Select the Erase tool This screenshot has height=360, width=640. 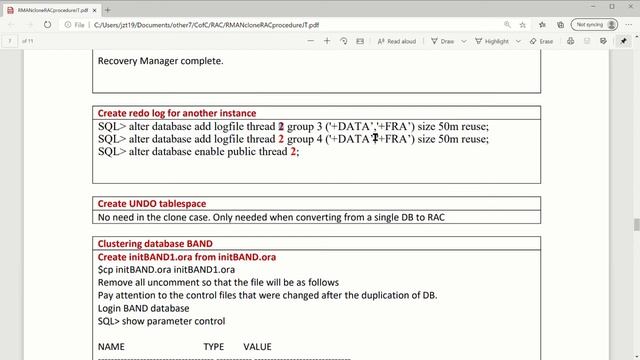(x=541, y=41)
